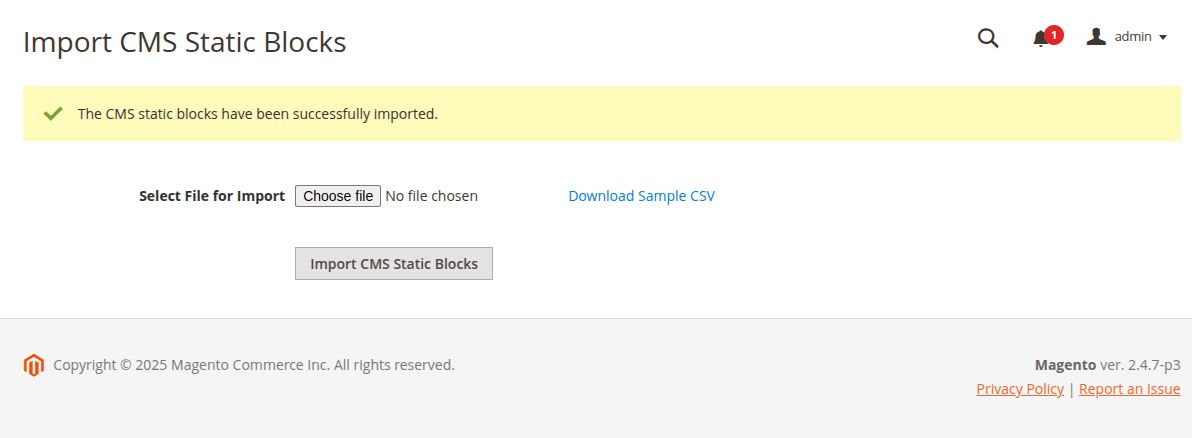
Task: Click the "No file chosen" file field text
Action: coord(431,196)
